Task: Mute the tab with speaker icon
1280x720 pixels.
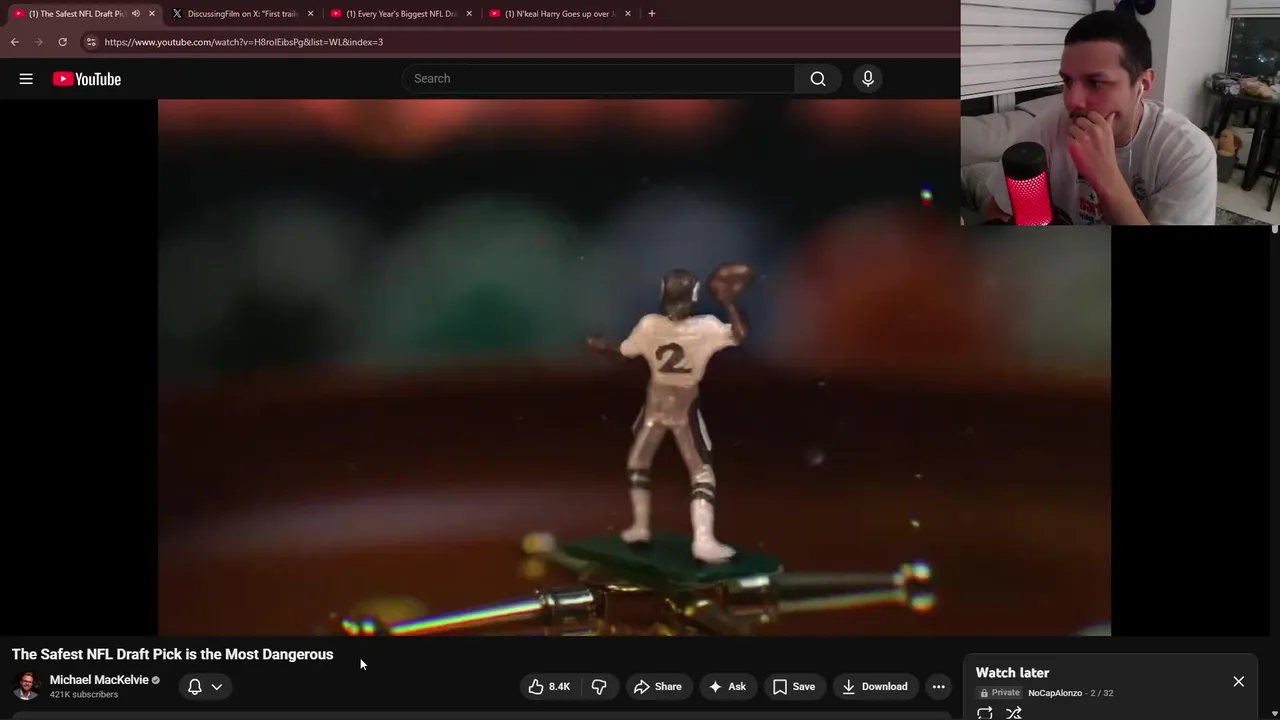Action: click(136, 14)
